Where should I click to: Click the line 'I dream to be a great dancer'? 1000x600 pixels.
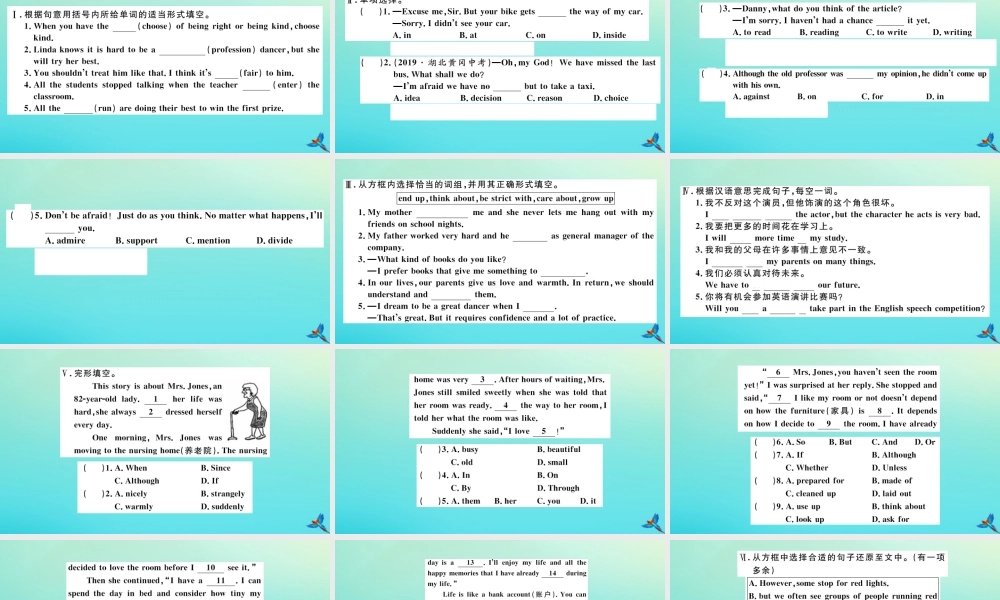pos(457,306)
